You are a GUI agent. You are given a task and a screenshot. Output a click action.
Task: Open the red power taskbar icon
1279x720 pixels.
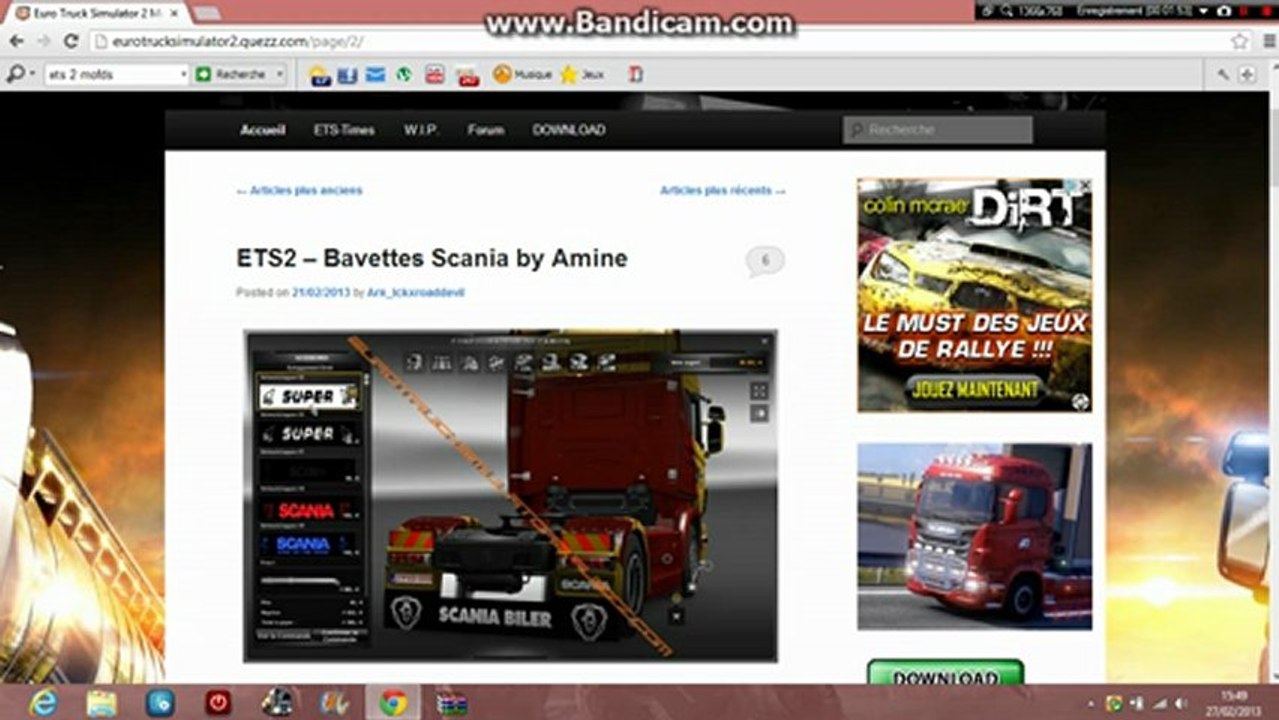tap(218, 703)
